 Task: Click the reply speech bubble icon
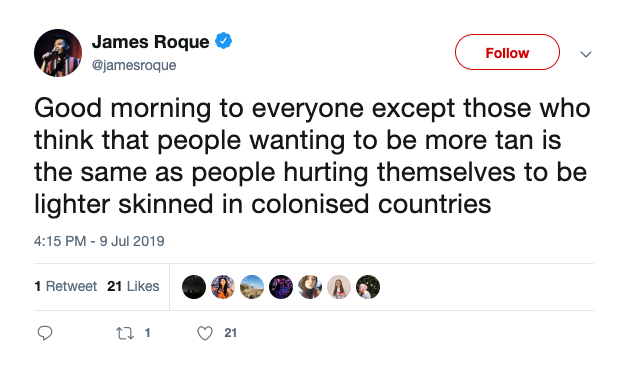(45, 333)
